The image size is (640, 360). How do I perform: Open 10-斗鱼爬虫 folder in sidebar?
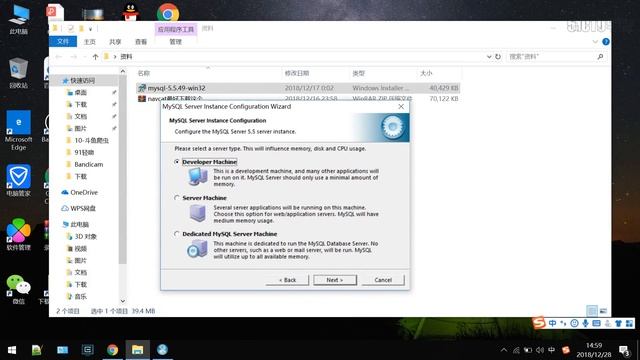click(91, 140)
